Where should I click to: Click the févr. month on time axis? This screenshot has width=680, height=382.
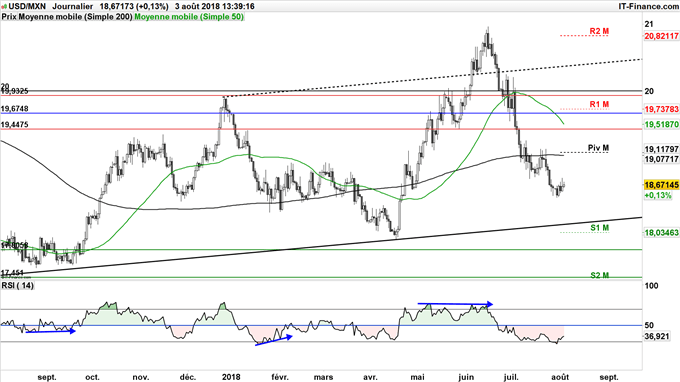280,377
